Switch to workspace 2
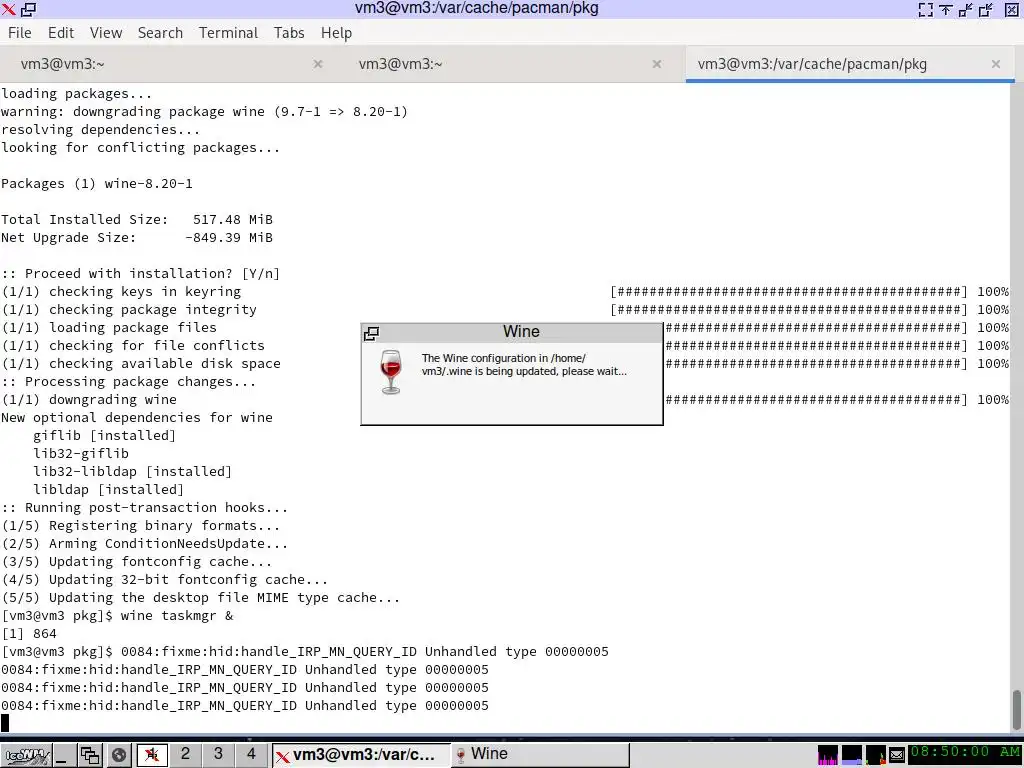Screen dimensions: 1024x768 tap(185, 754)
